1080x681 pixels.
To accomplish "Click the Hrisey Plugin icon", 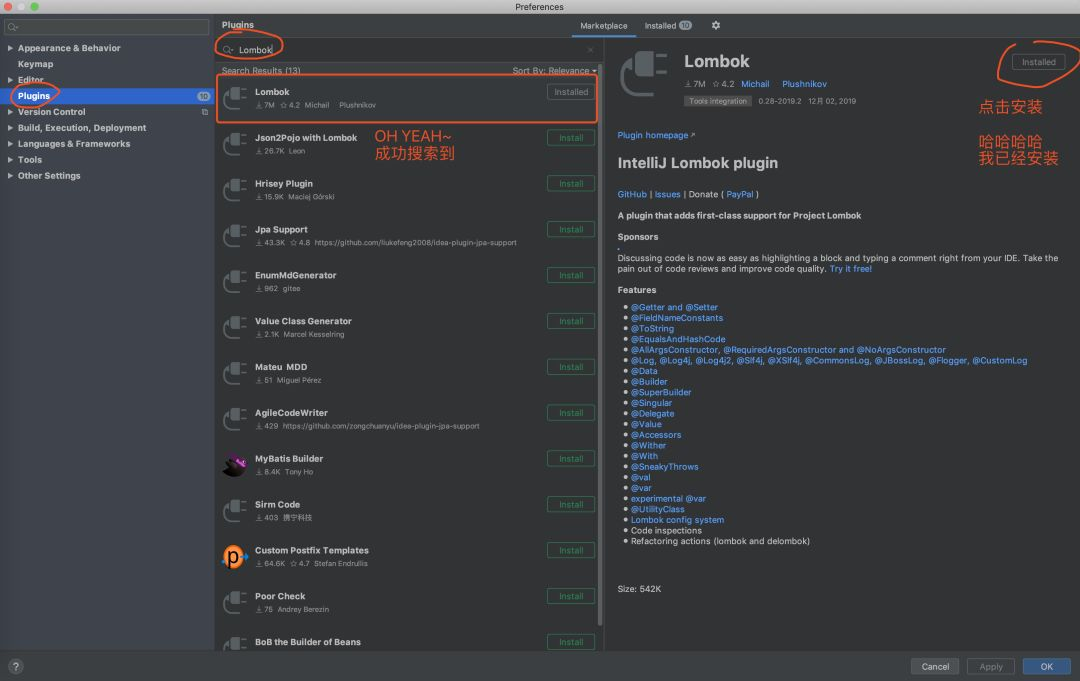I will point(235,190).
